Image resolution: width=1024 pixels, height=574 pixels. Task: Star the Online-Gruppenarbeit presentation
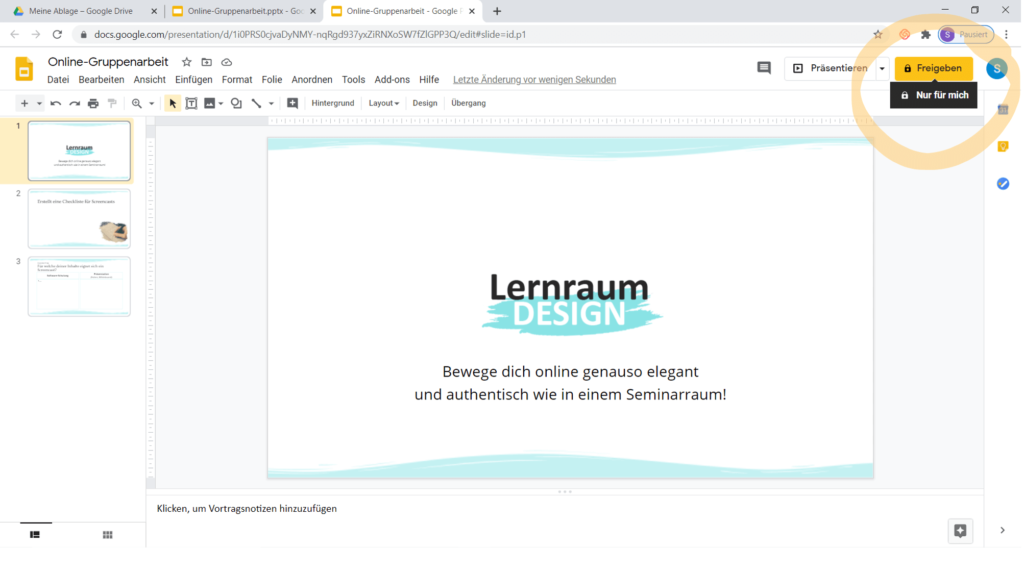[x=187, y=62]
